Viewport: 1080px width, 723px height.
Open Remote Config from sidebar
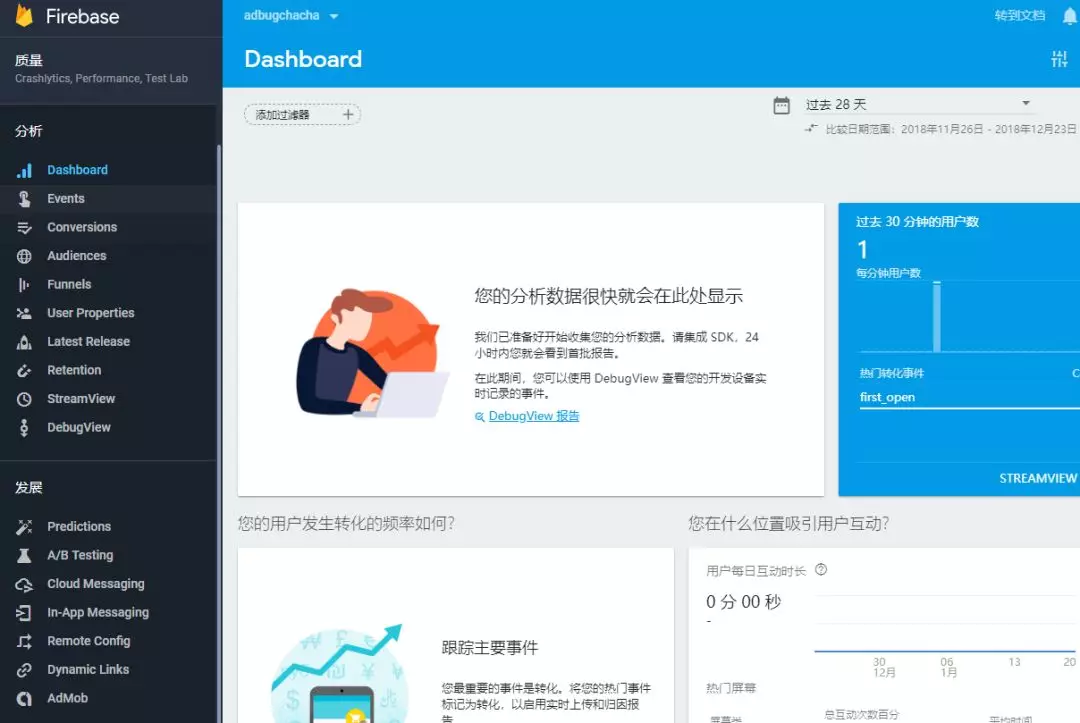(89, 641)
